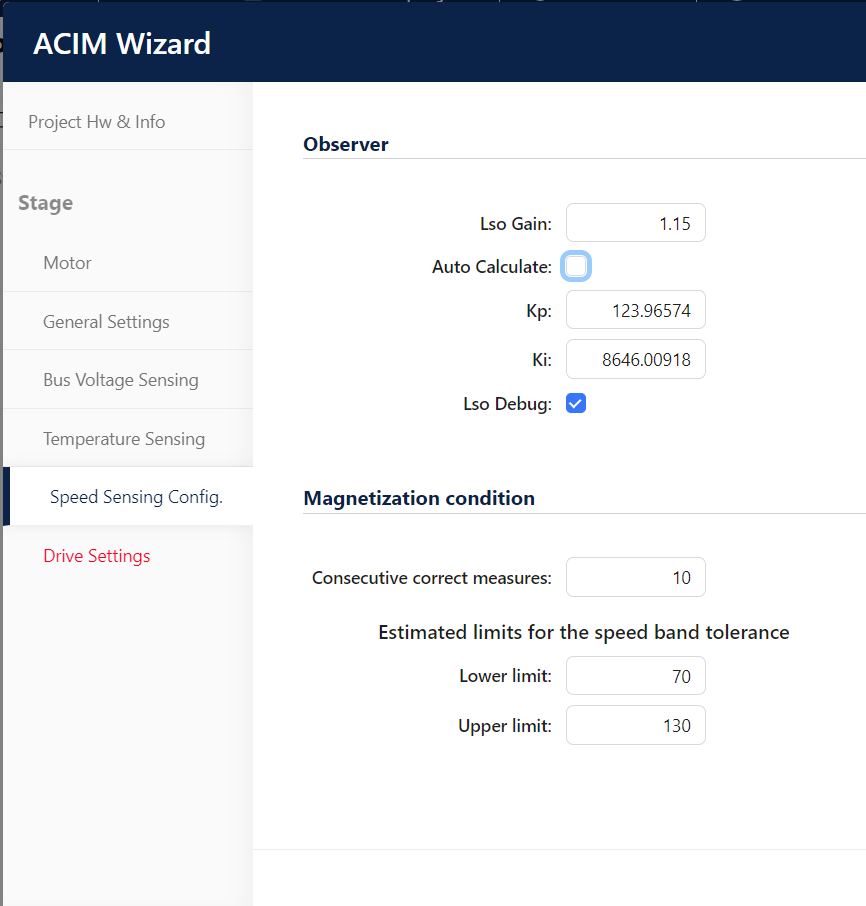866x906 pixels.
Task: Click the Stage group heading
Action: click(46, 203)
